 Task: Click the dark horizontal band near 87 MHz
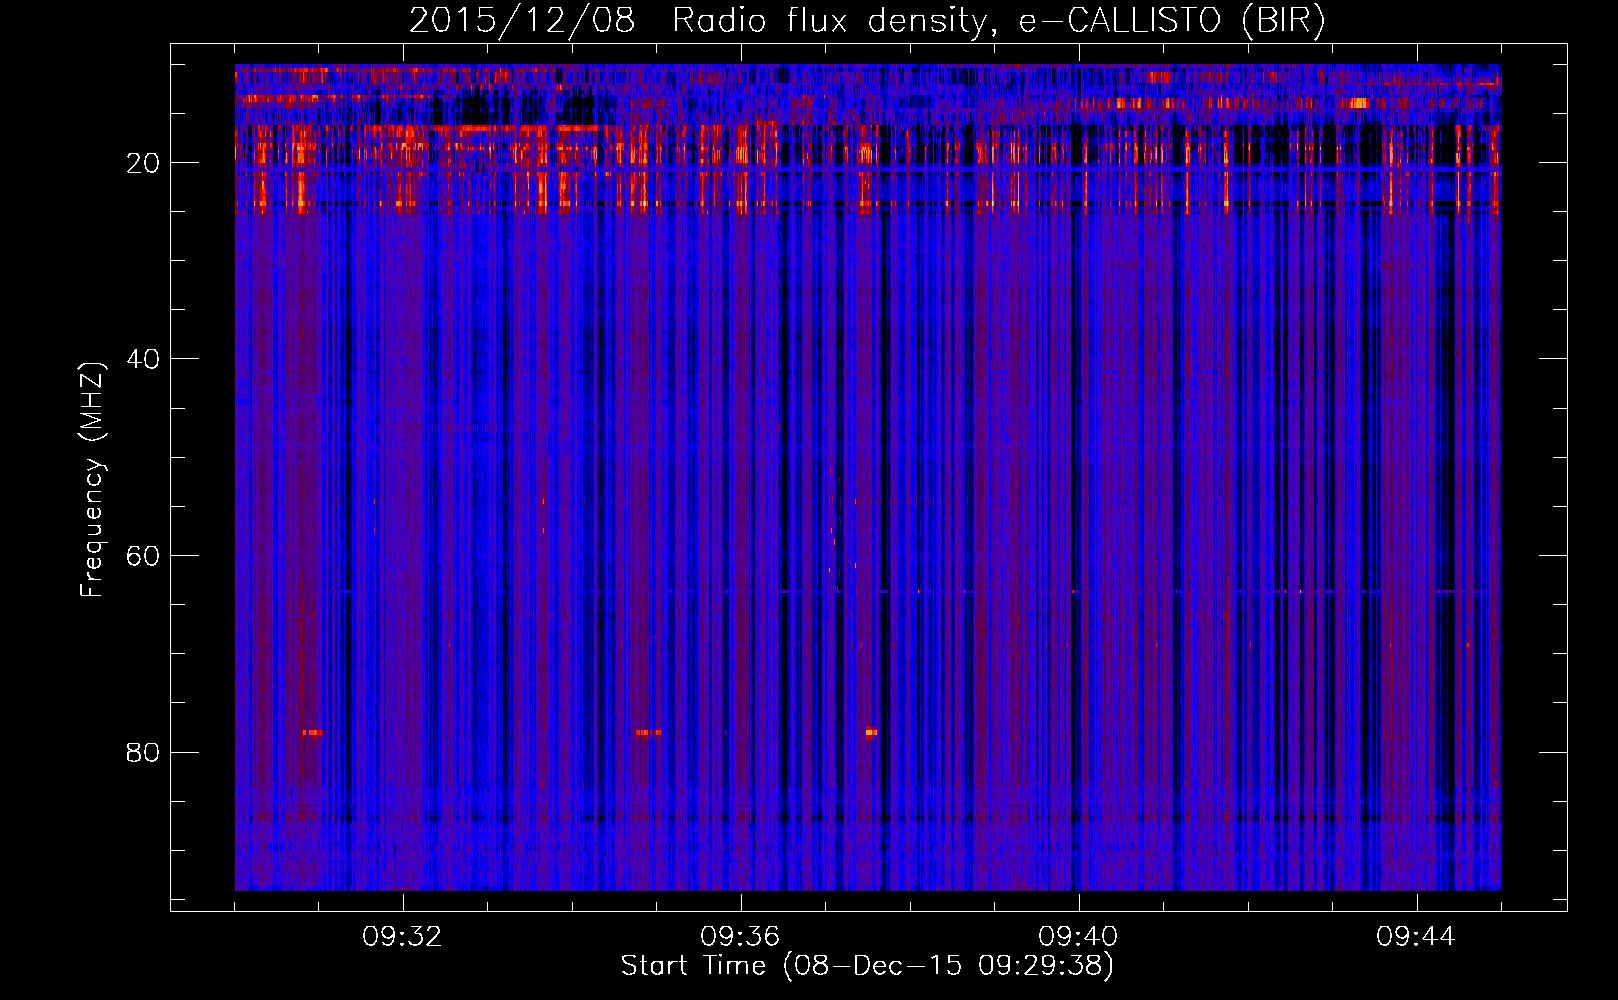pos(868,820)
